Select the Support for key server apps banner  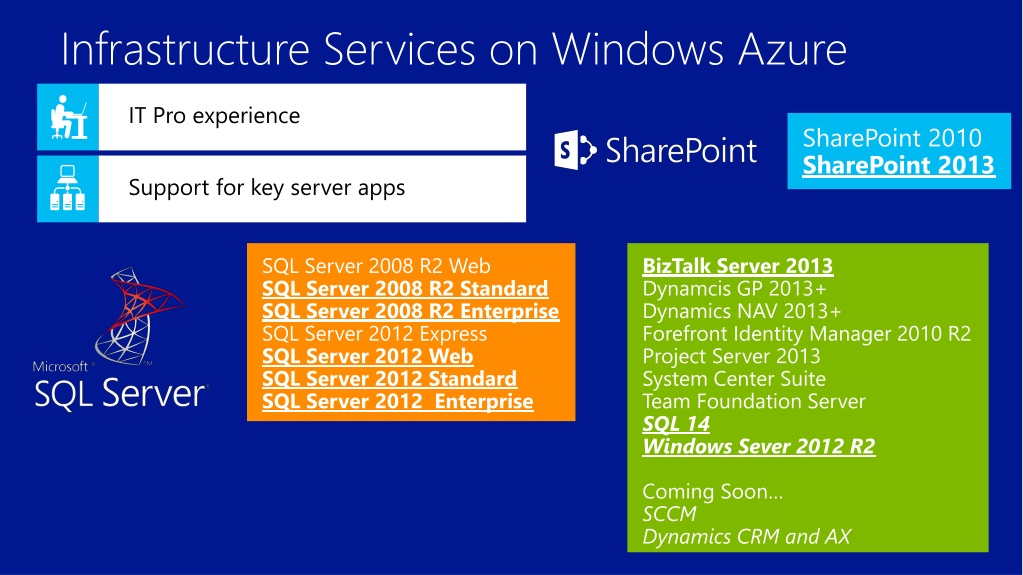[281, 189]
